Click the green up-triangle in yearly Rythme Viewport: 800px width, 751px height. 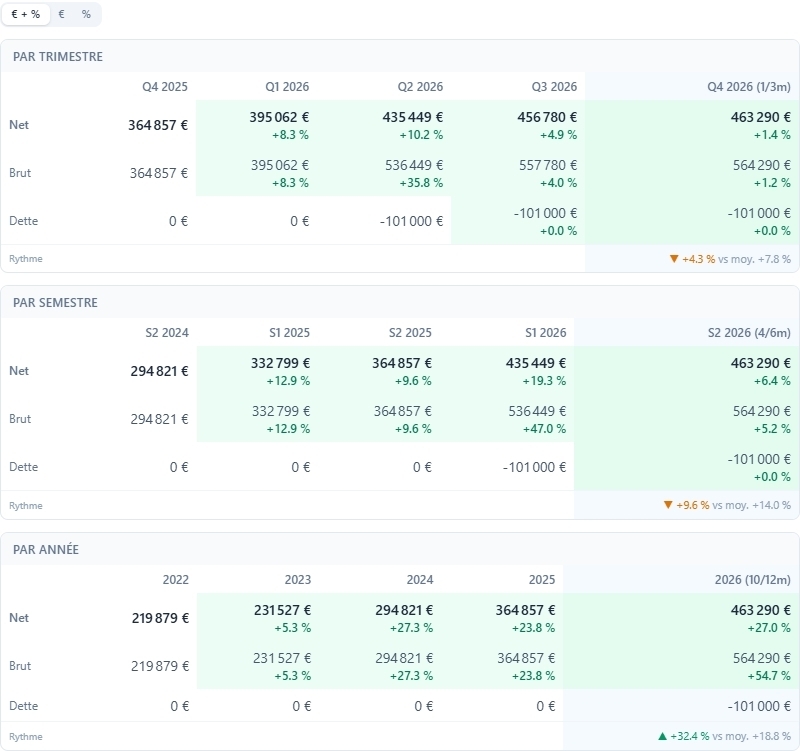point(662,736)
